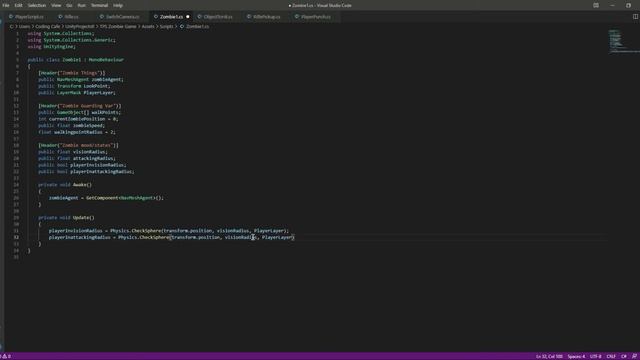Click the Header "Zombie Things" attribute

click(72, 73)
